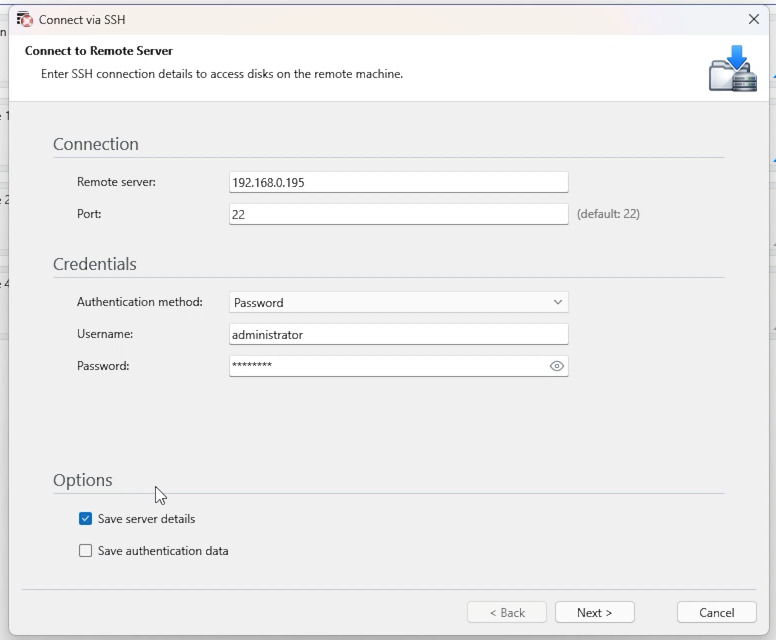The image size is (776, 640).
Task: Click the Username input field
Action: [x=398, y=335]
